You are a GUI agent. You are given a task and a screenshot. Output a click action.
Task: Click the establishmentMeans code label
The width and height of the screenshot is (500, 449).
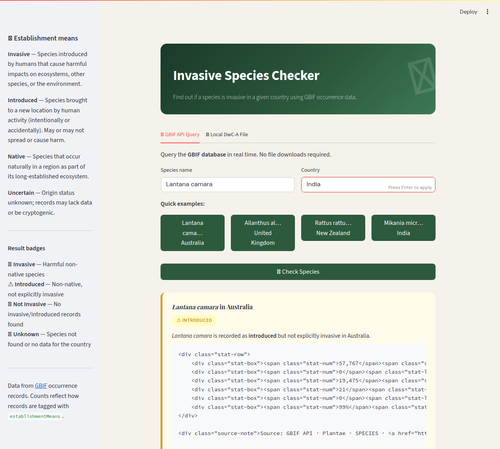(x=35, y=416)
